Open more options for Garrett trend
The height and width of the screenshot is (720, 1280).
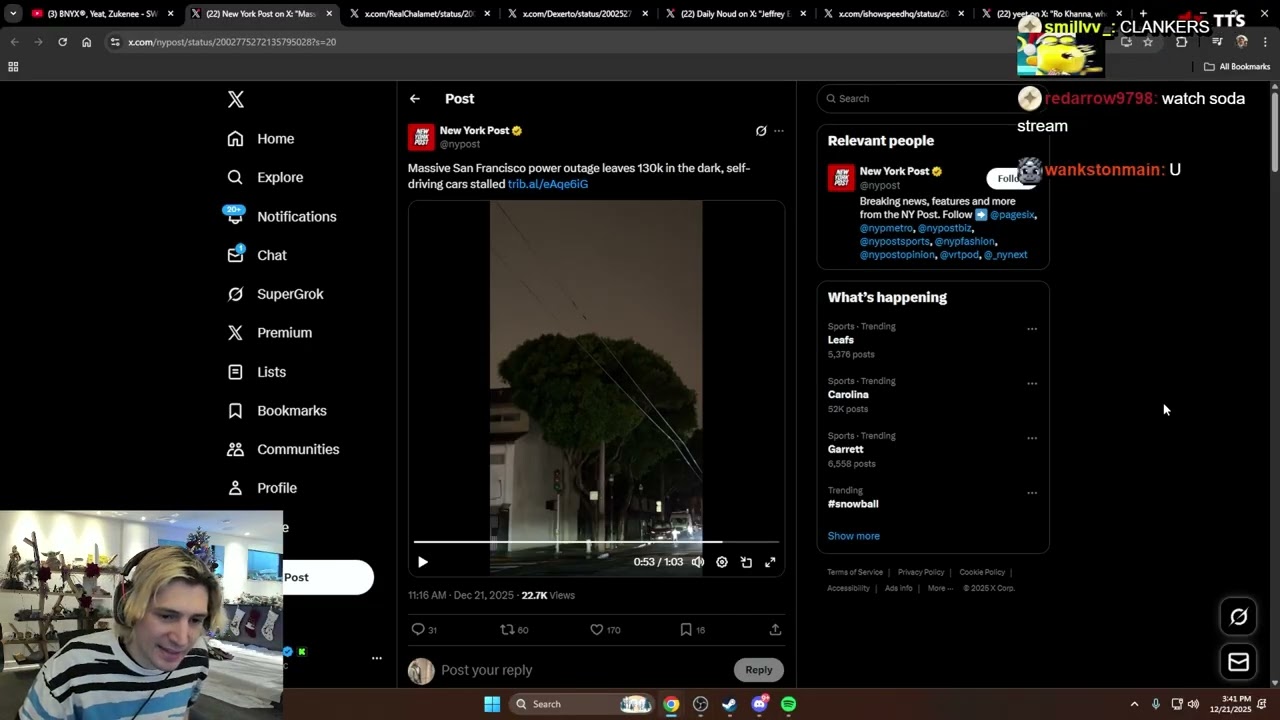[1032, 438]
